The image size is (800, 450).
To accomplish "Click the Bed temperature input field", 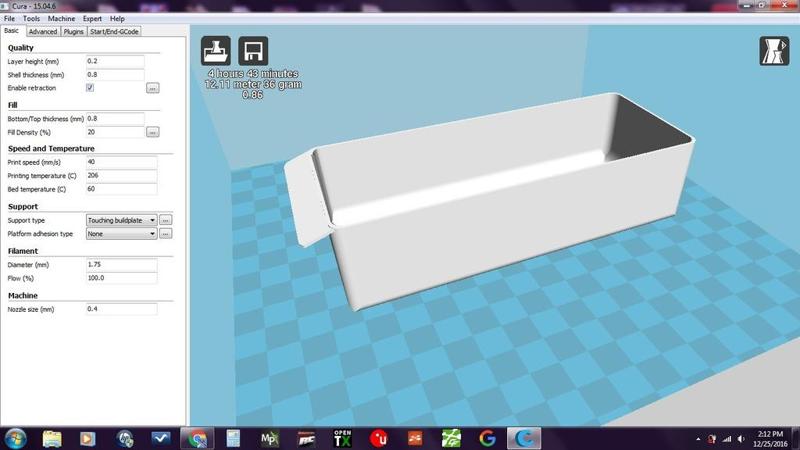I will click(121, 189).
